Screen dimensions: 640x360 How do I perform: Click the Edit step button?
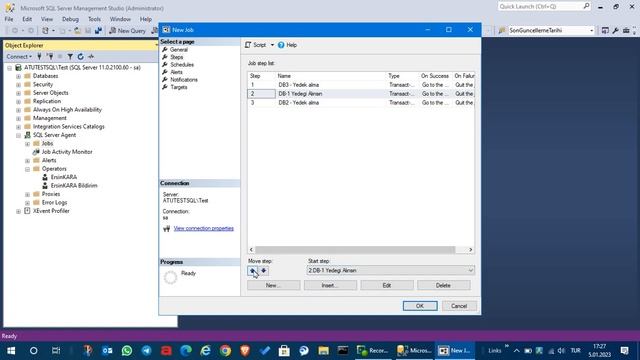[387, 285]
